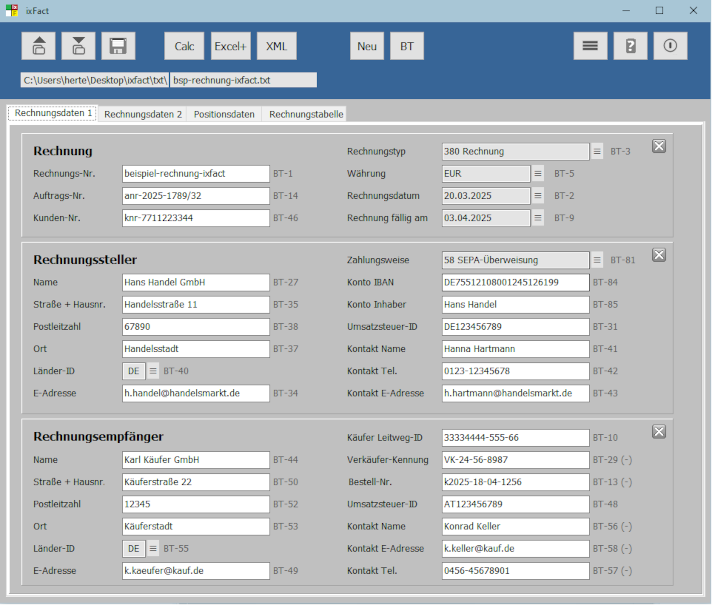Image resolution: width=712 pixels, height=605 pixels.
Task: Click the Käufer Leitweg-ID field
Action: (515, 437)
